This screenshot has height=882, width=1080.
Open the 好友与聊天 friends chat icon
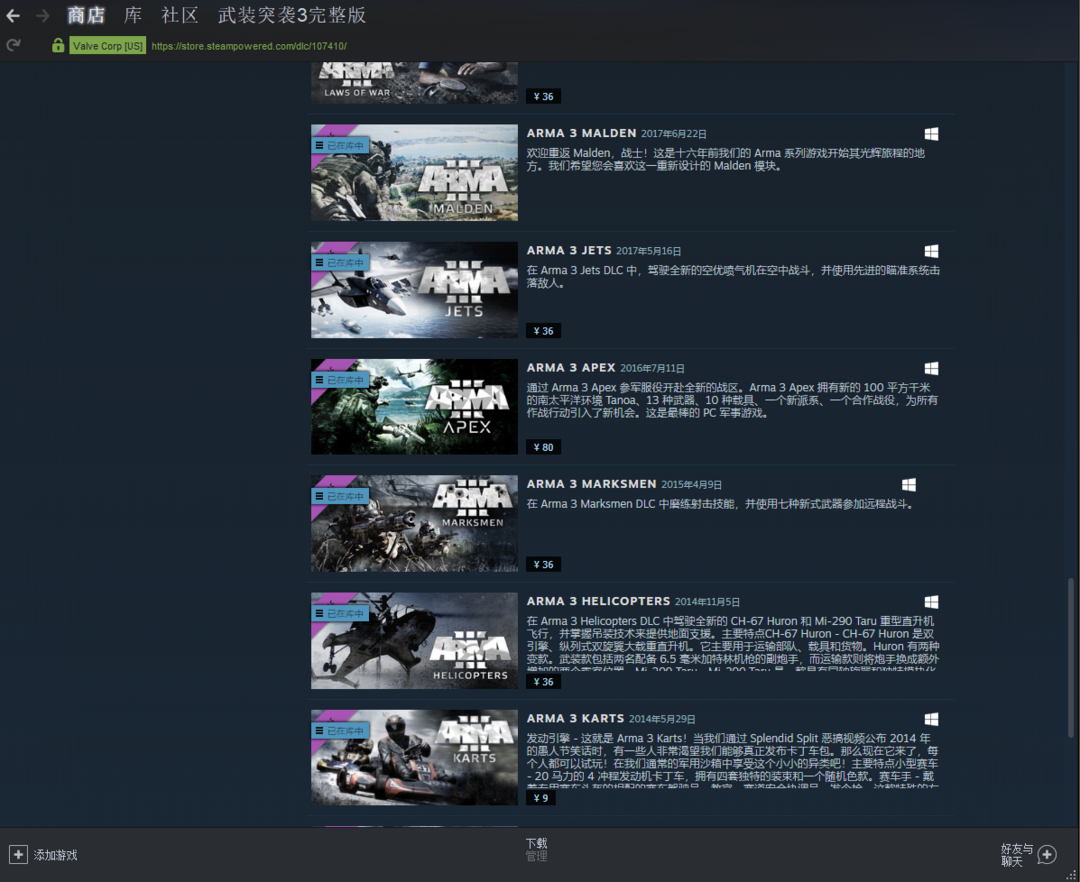(1046, 854)
